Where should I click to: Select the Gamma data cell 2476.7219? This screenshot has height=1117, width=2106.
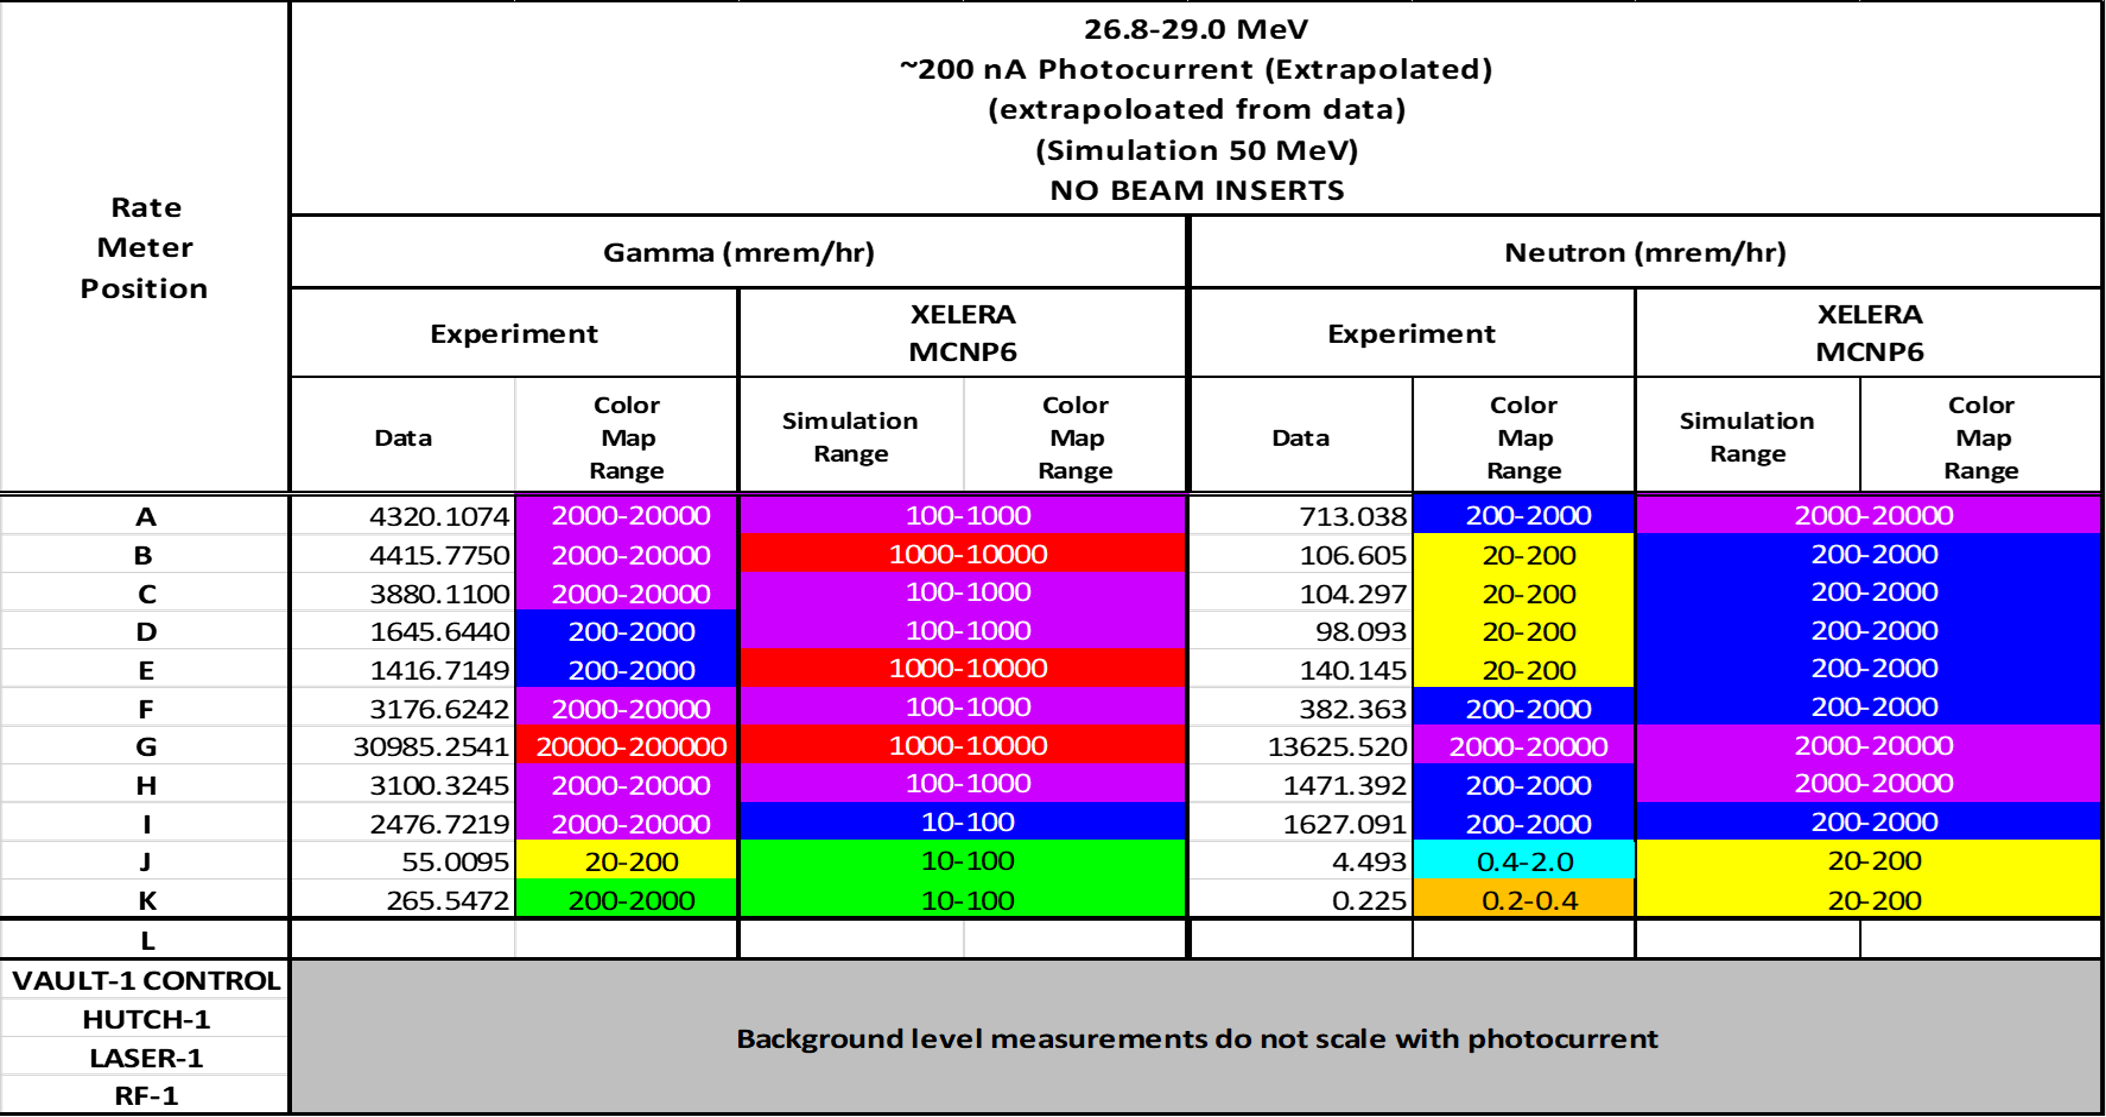tap(403, 823)
